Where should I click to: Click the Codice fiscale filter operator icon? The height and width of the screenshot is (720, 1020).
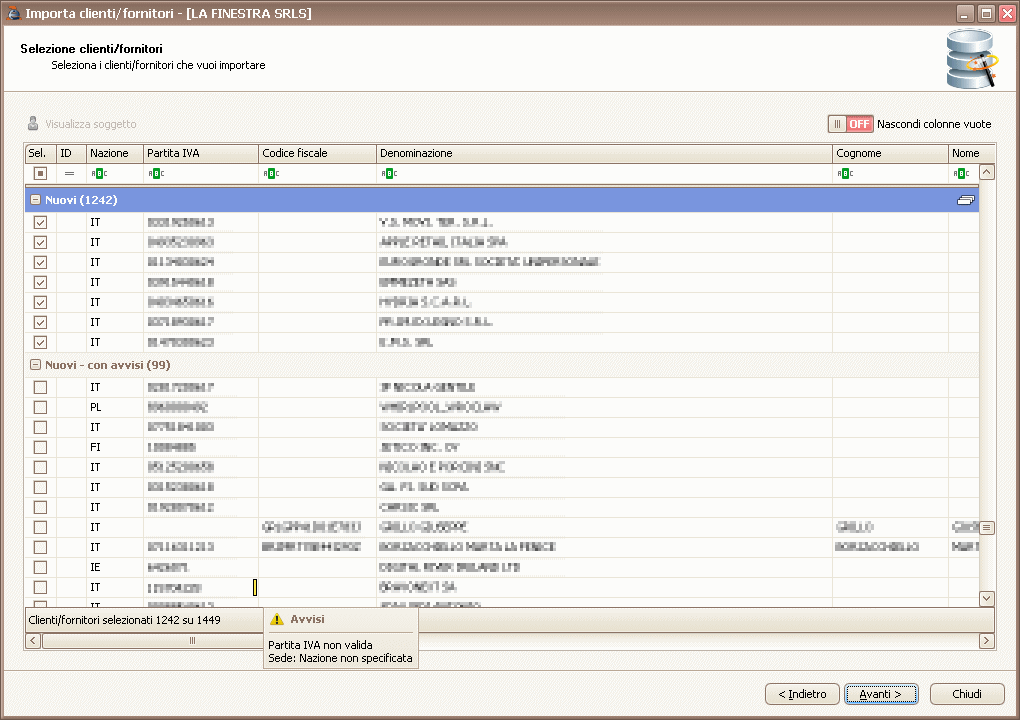(x=270, y=173)
